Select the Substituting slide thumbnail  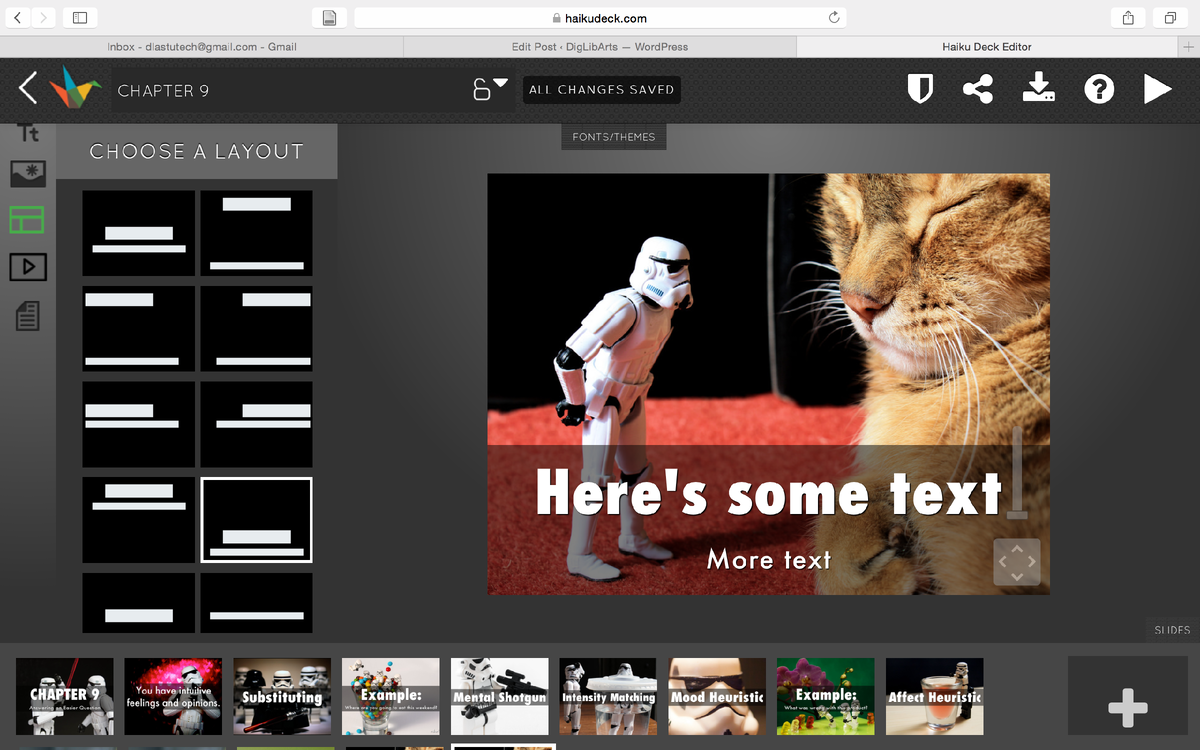pyautogui.click(x=282, y=695)
